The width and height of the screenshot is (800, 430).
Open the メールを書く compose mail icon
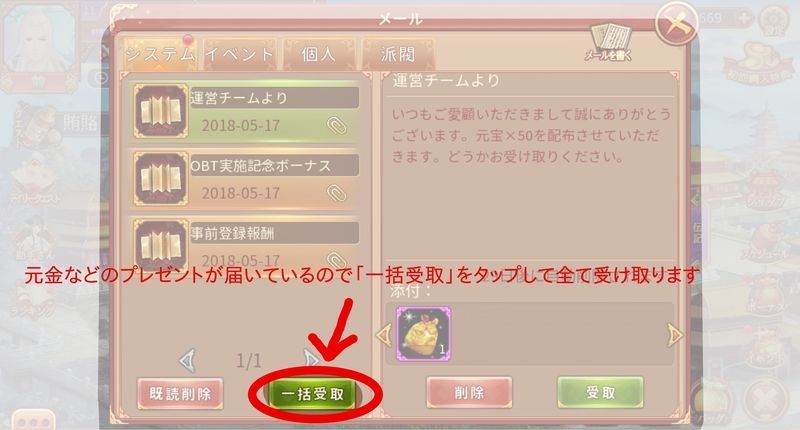[609, 43]
